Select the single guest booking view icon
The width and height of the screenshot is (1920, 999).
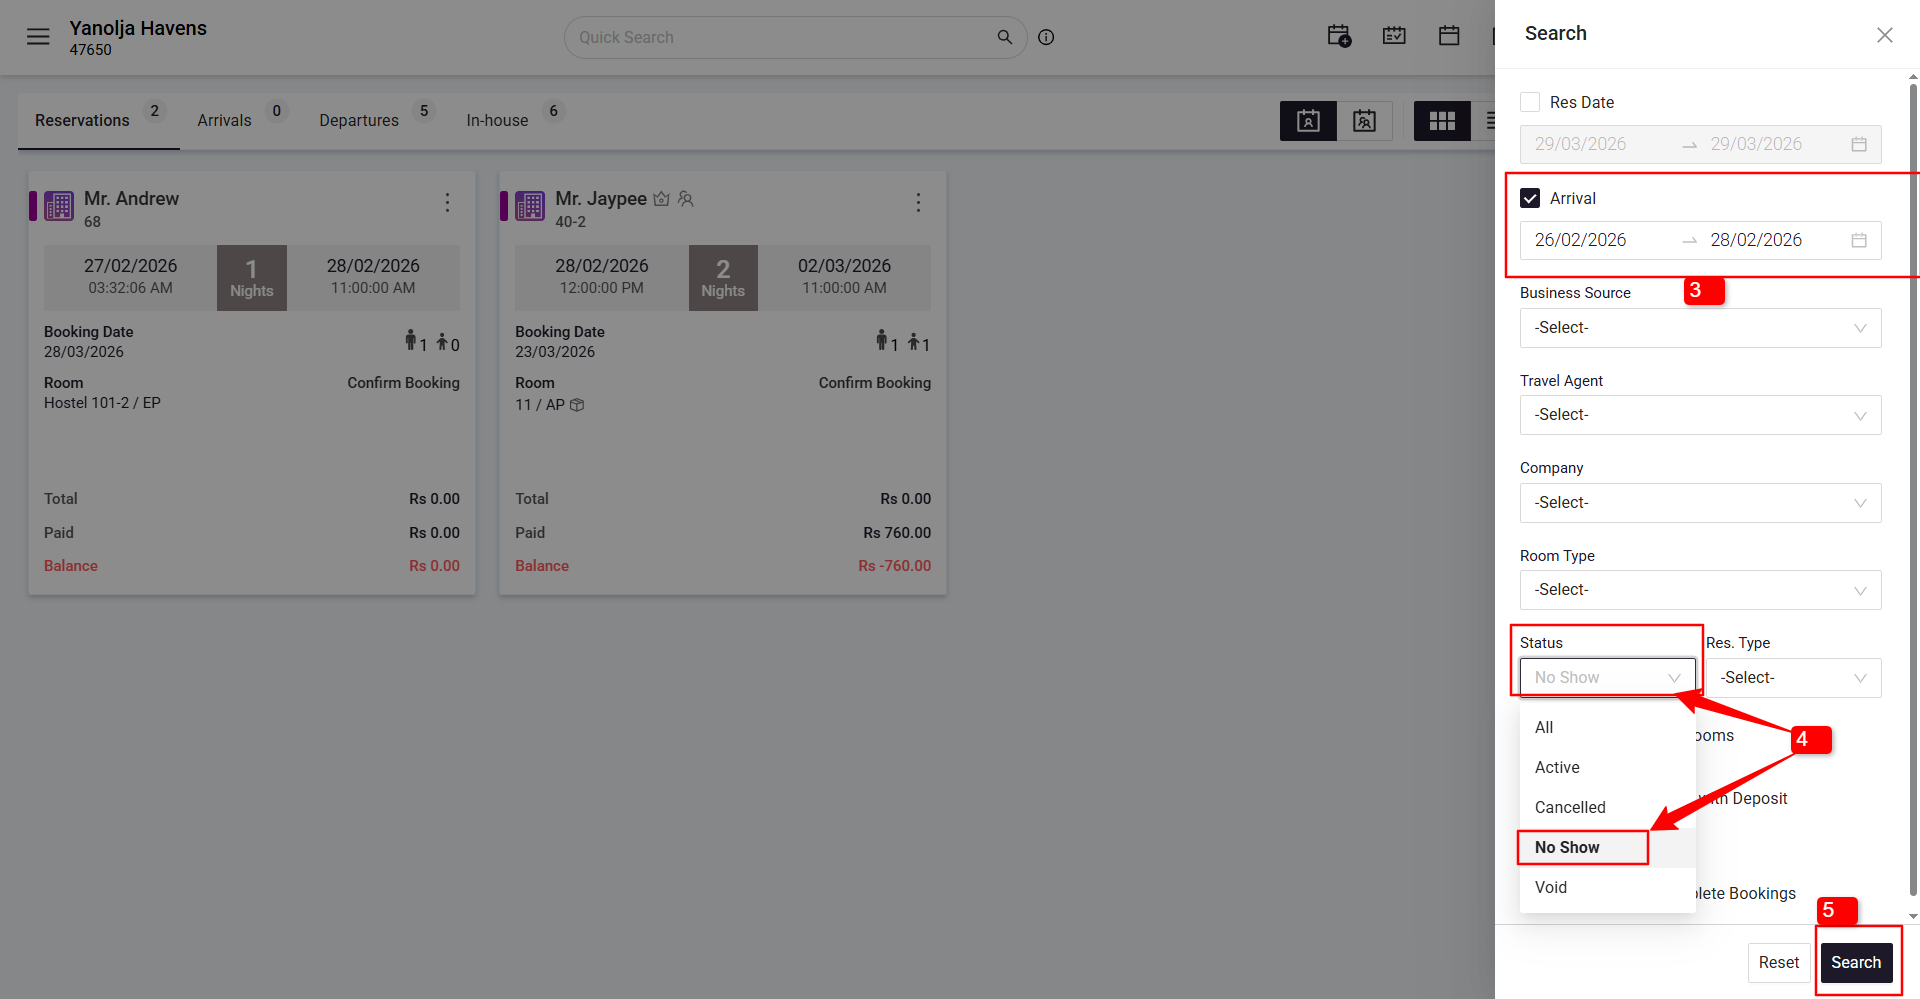[1308, 121]
